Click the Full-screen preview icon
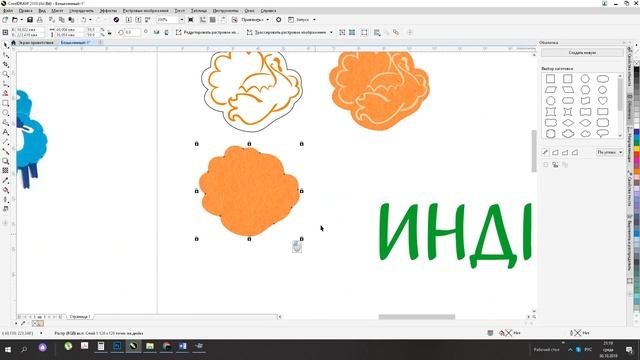The width and height of the screenshot is (640, 360). coord(191,20)
